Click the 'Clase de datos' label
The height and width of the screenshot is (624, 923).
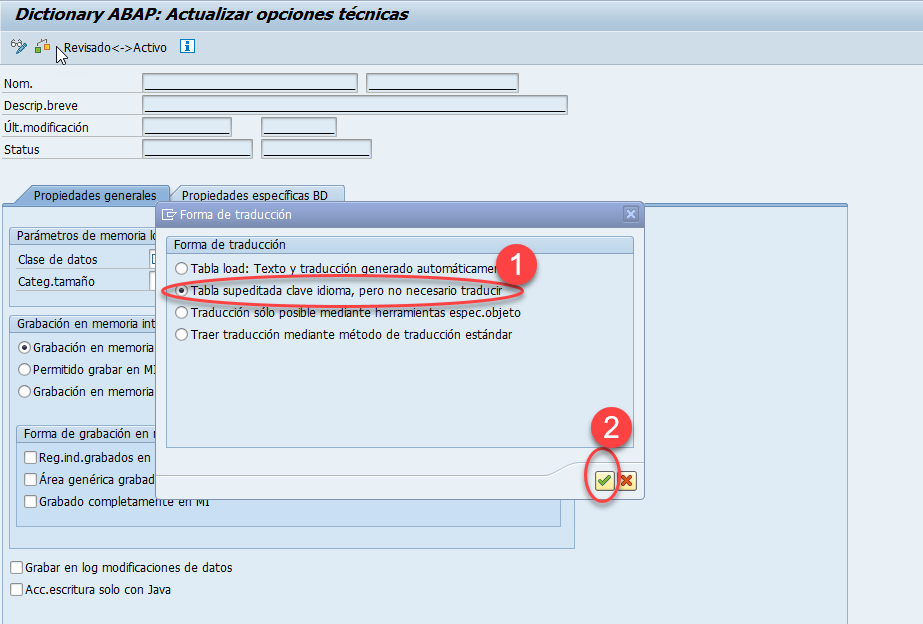[58, 260]
